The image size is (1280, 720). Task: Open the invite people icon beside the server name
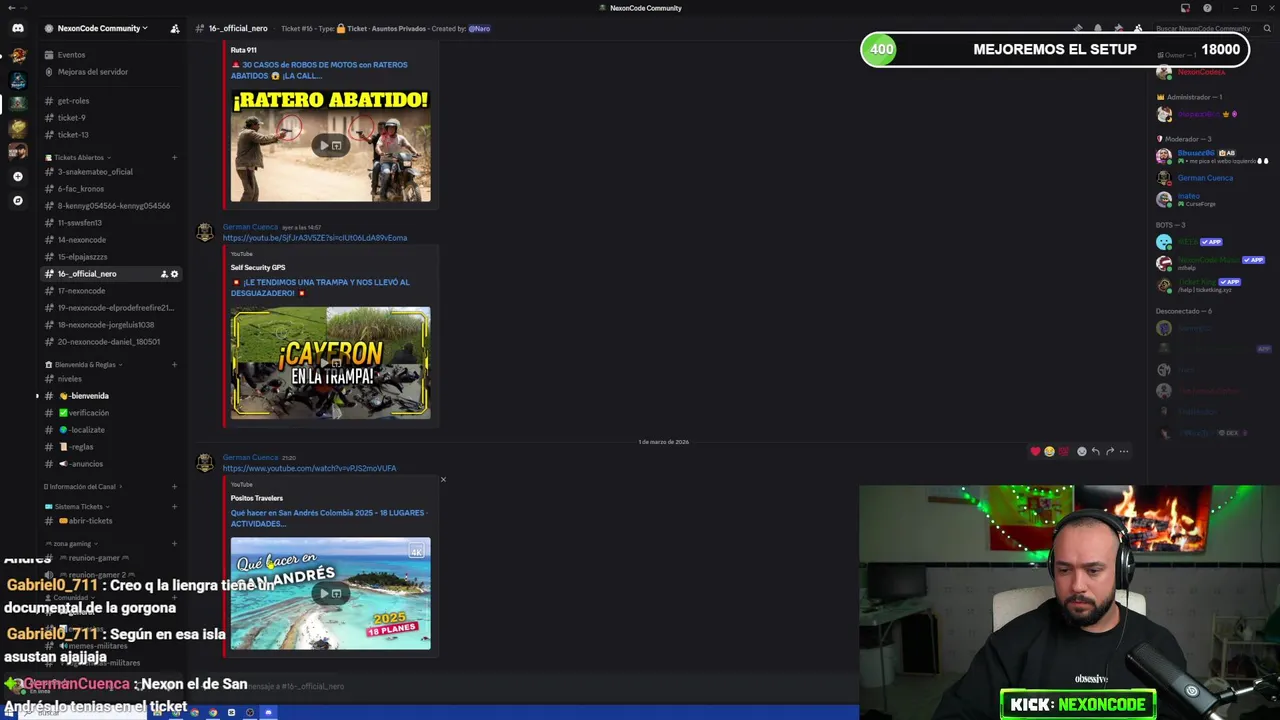click(x=175, y=29)
